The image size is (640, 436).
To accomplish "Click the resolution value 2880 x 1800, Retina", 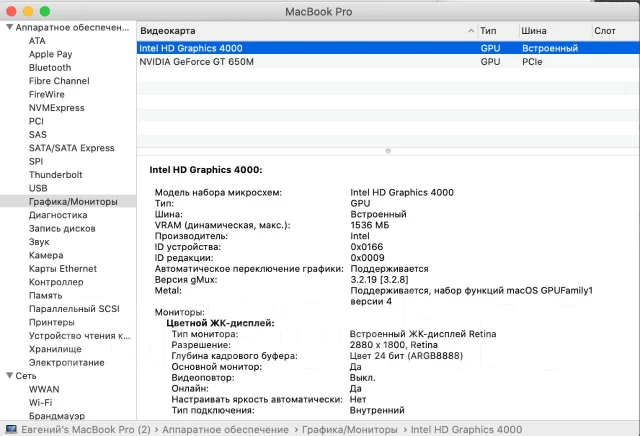I will [x=394, y=345].
